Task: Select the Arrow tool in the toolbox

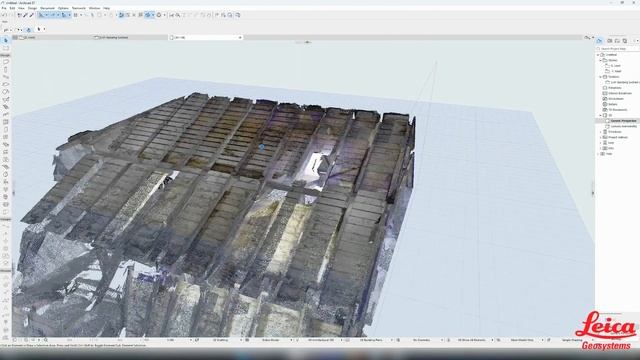Action: (x=6, y=40)
